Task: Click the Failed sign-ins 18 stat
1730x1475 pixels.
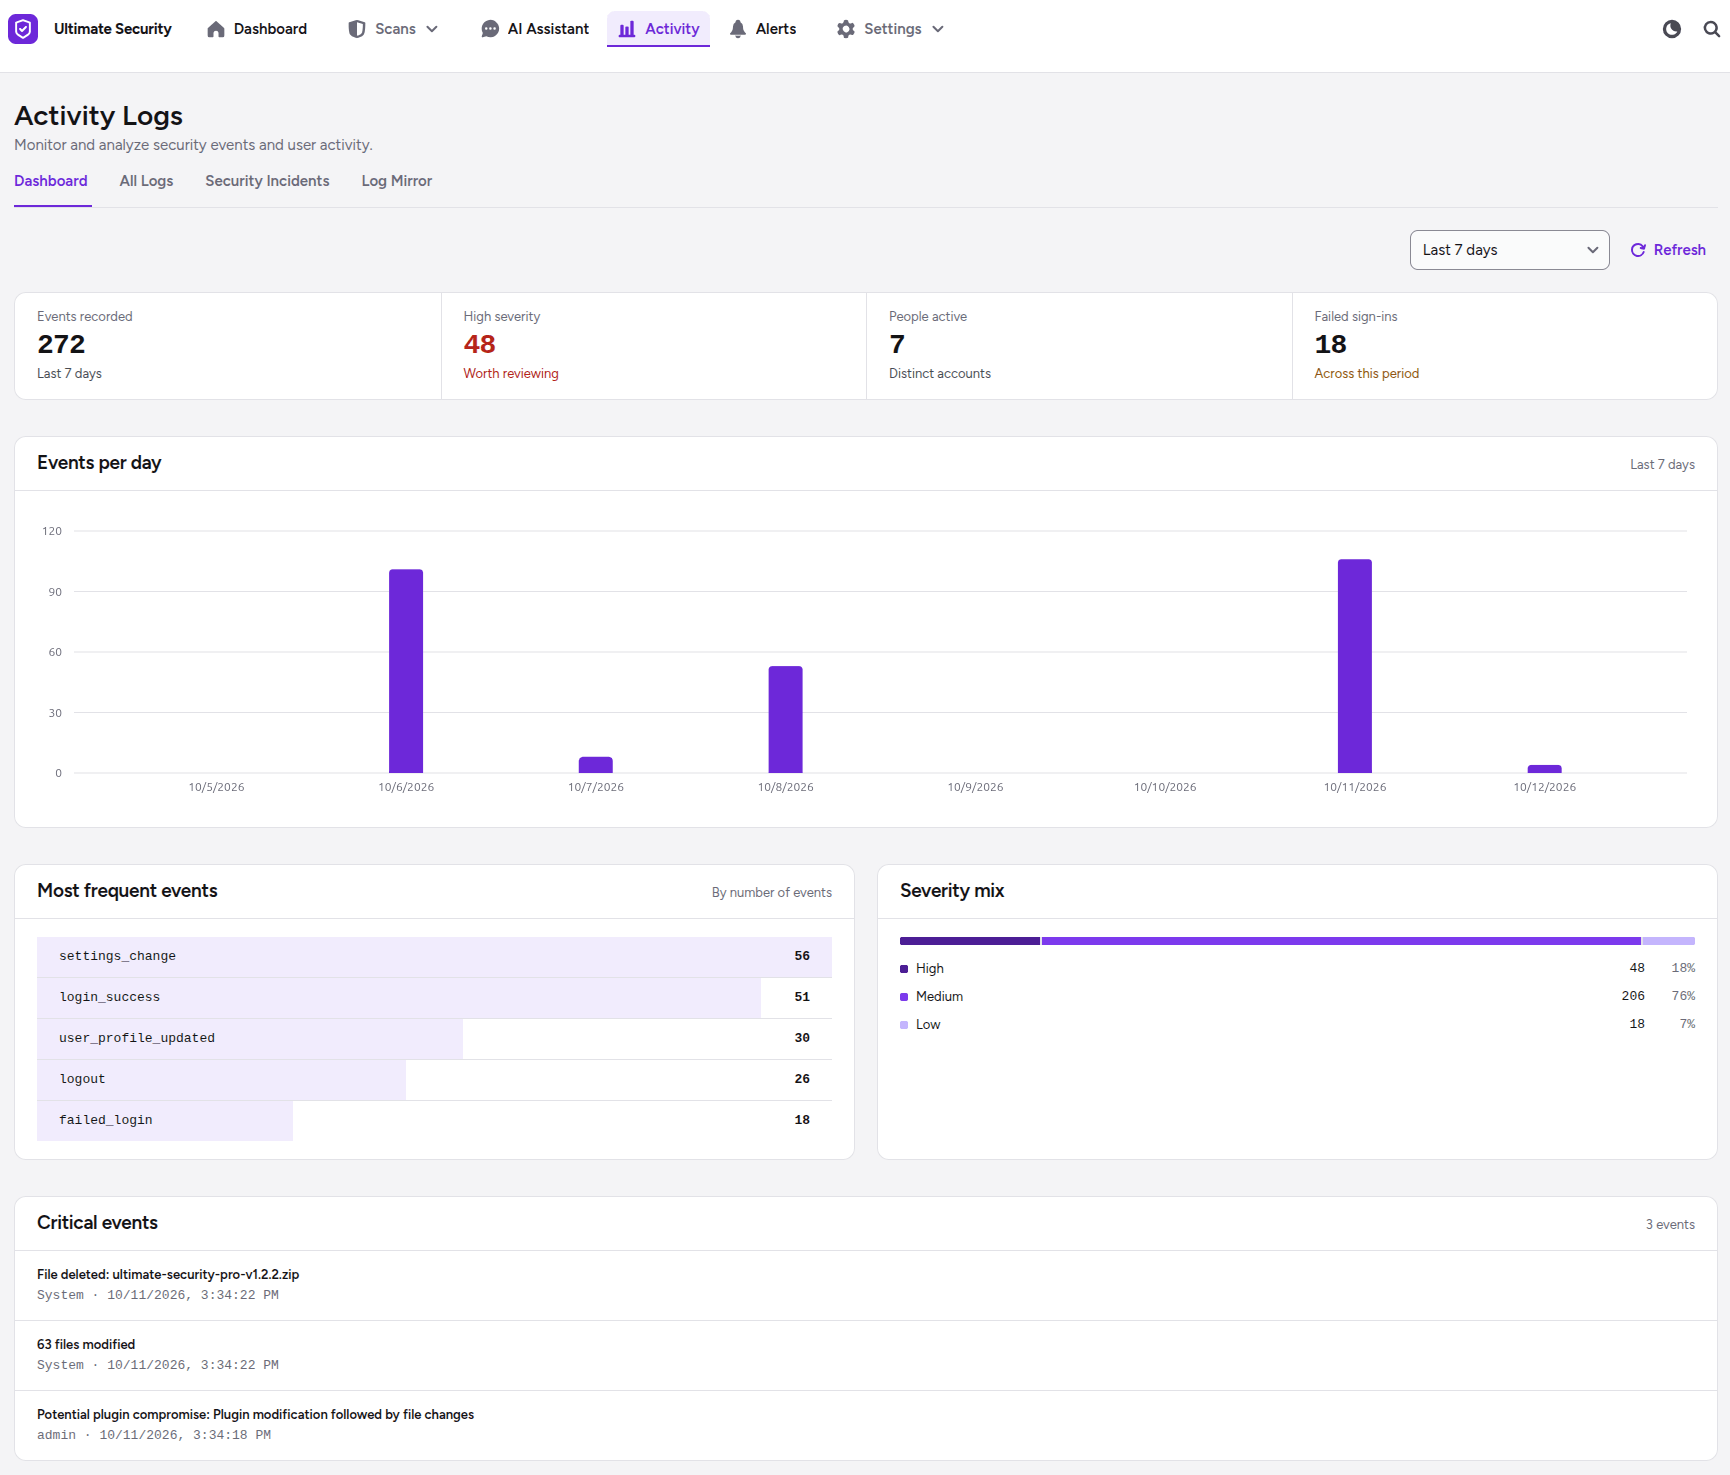Action: tap(1505, 346)
